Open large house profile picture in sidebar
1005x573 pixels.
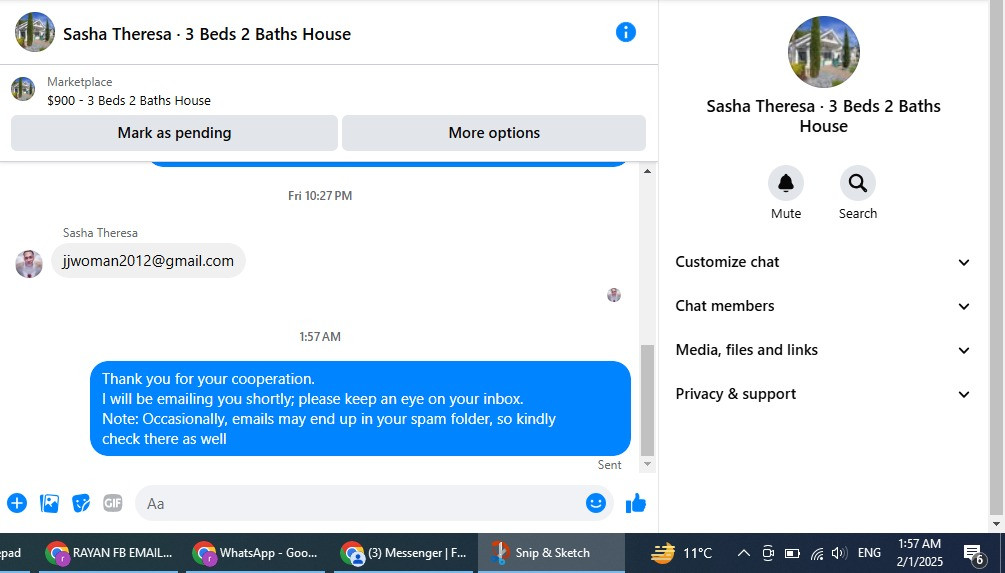click(x=824, y=52)
